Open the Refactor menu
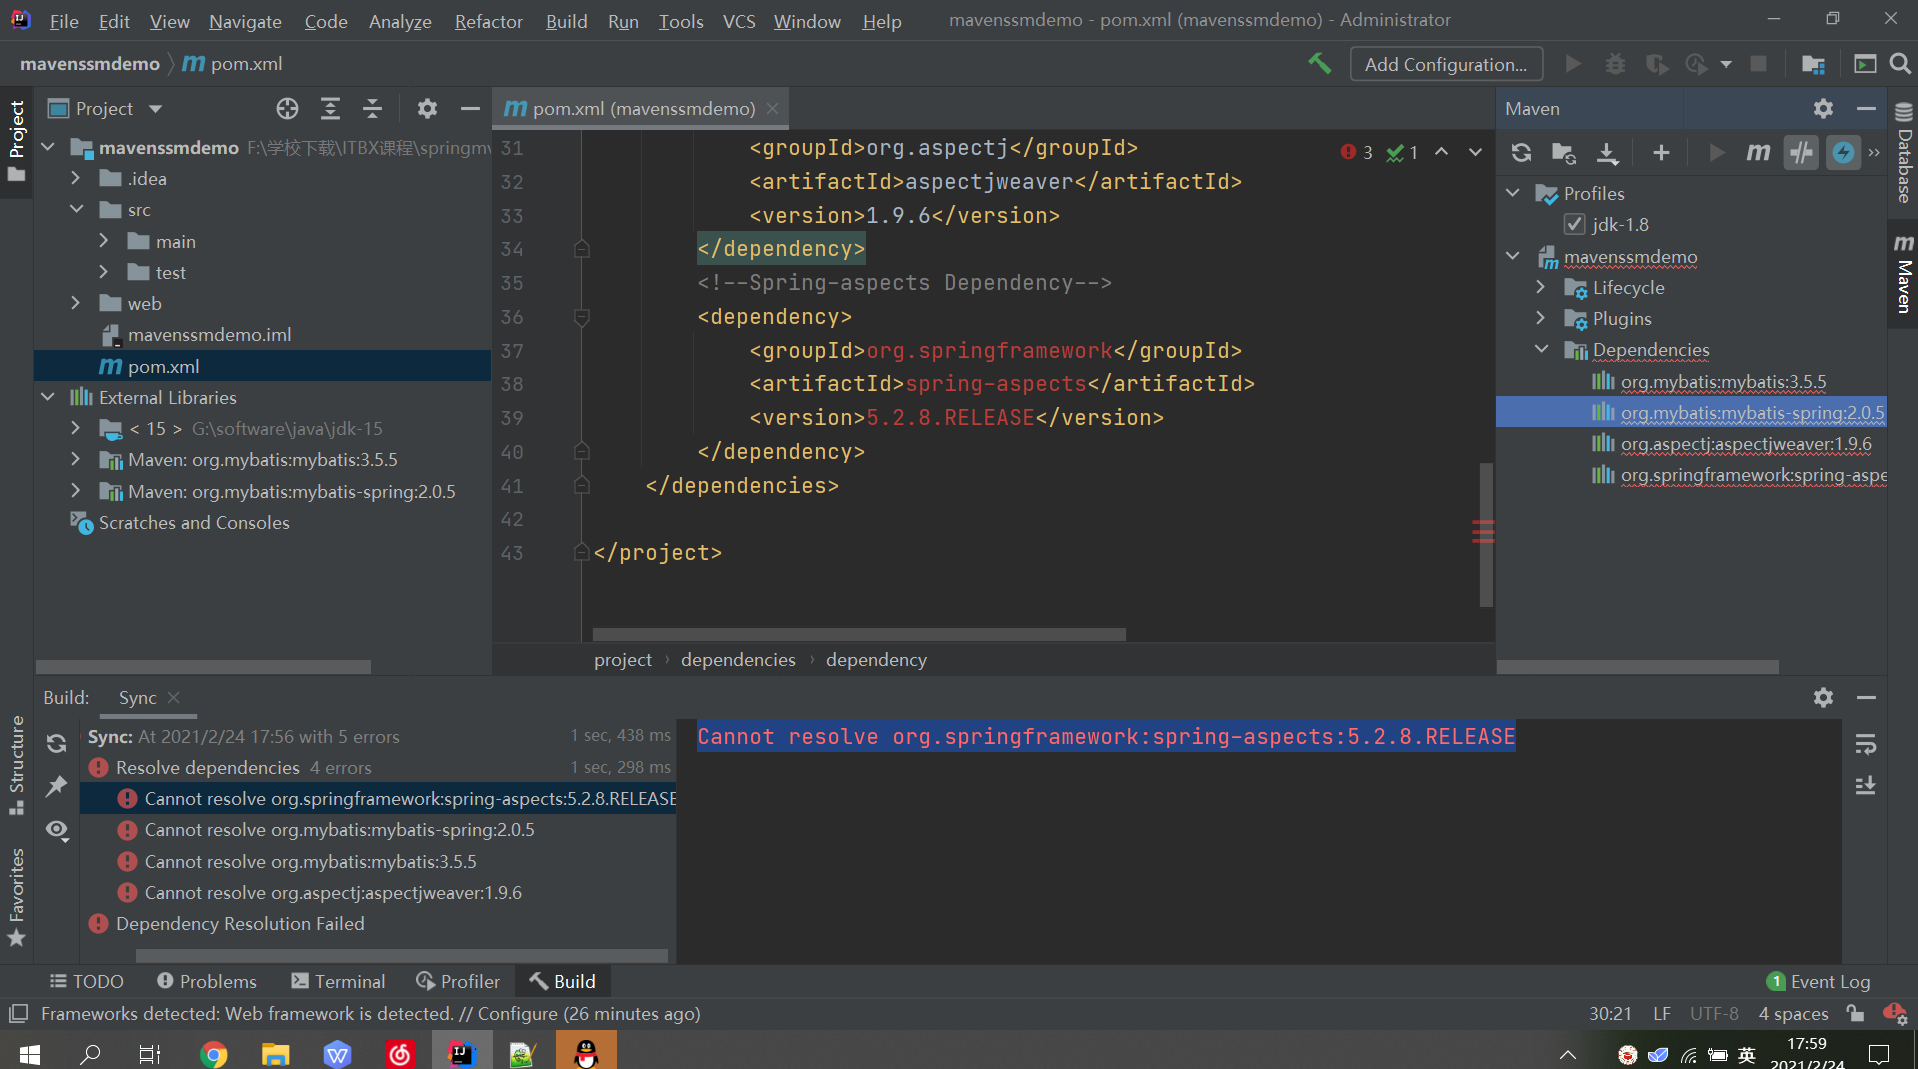Screen dimensions: 1918x1069 pos(488,21)
